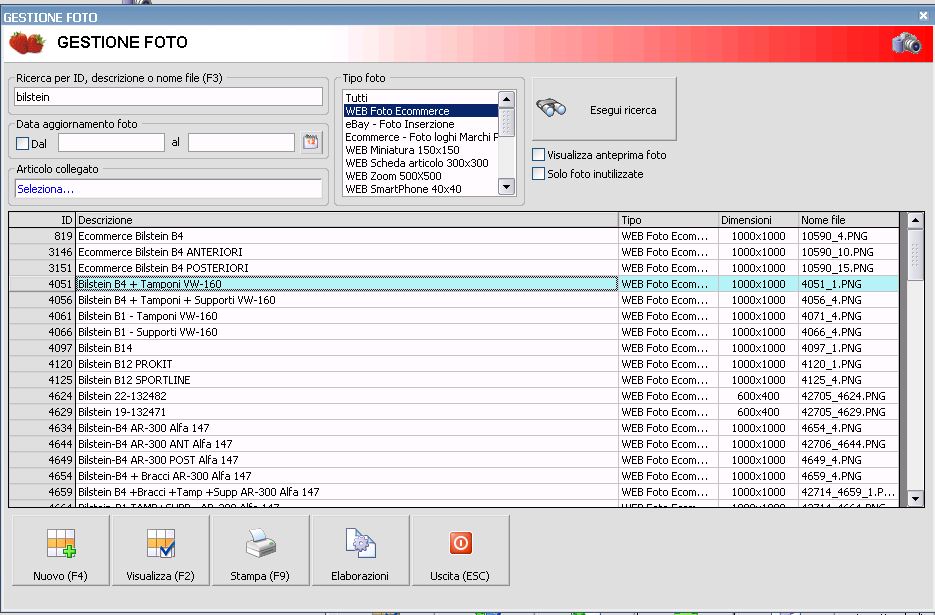Click results table scroll-down arrow
Viewport: 935px width, 615px height.
[915, 498]
